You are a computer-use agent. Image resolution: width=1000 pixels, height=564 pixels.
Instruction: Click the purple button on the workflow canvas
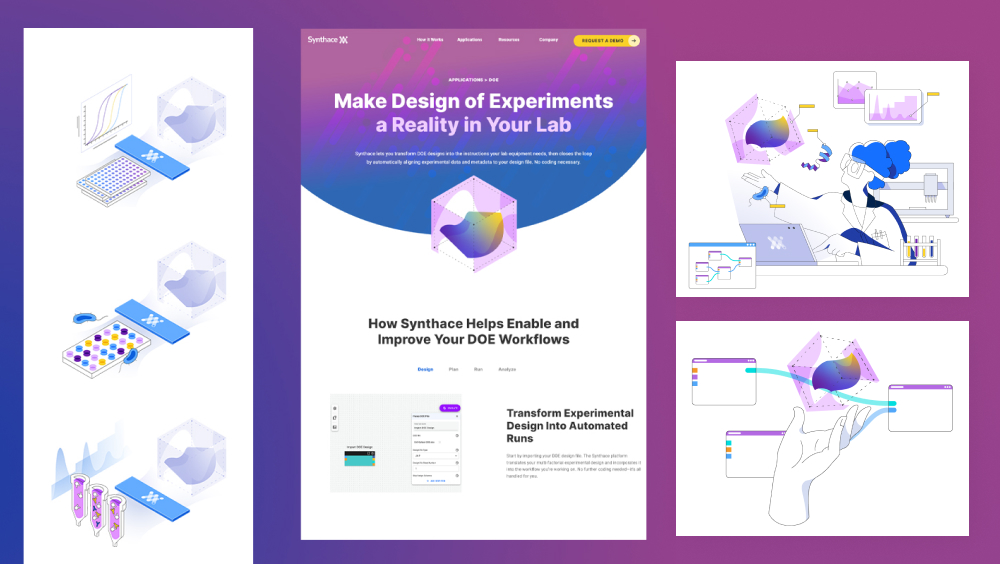click(x=450, y=408)
